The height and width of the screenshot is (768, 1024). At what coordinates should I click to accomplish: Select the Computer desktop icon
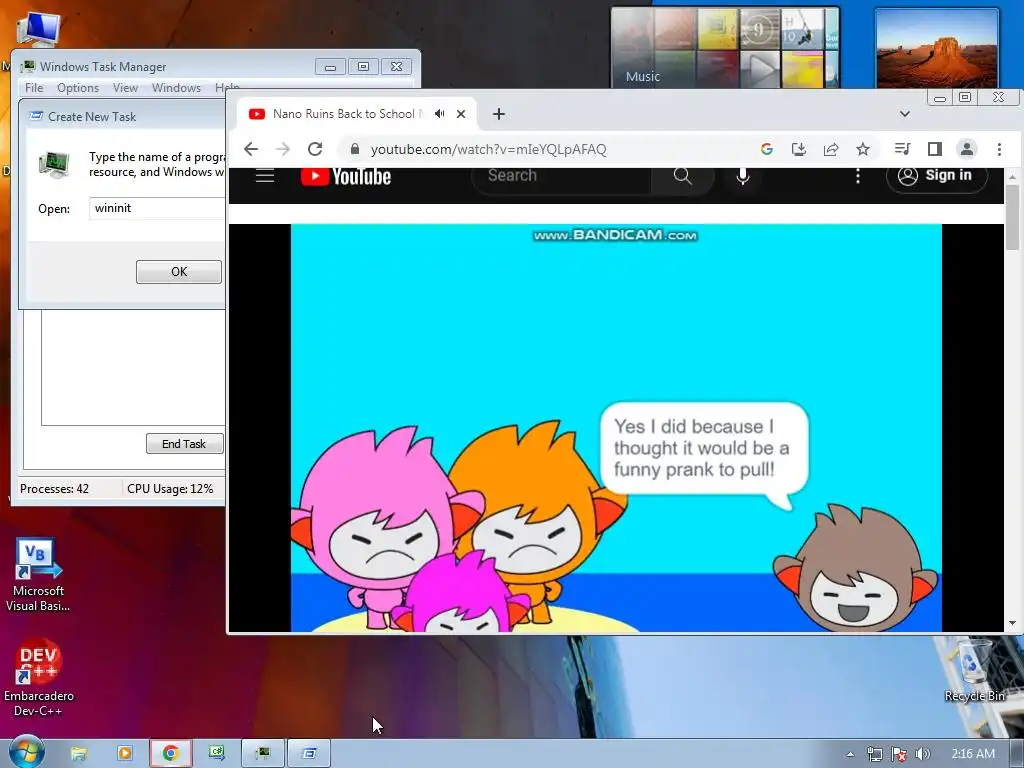[38, 29]
